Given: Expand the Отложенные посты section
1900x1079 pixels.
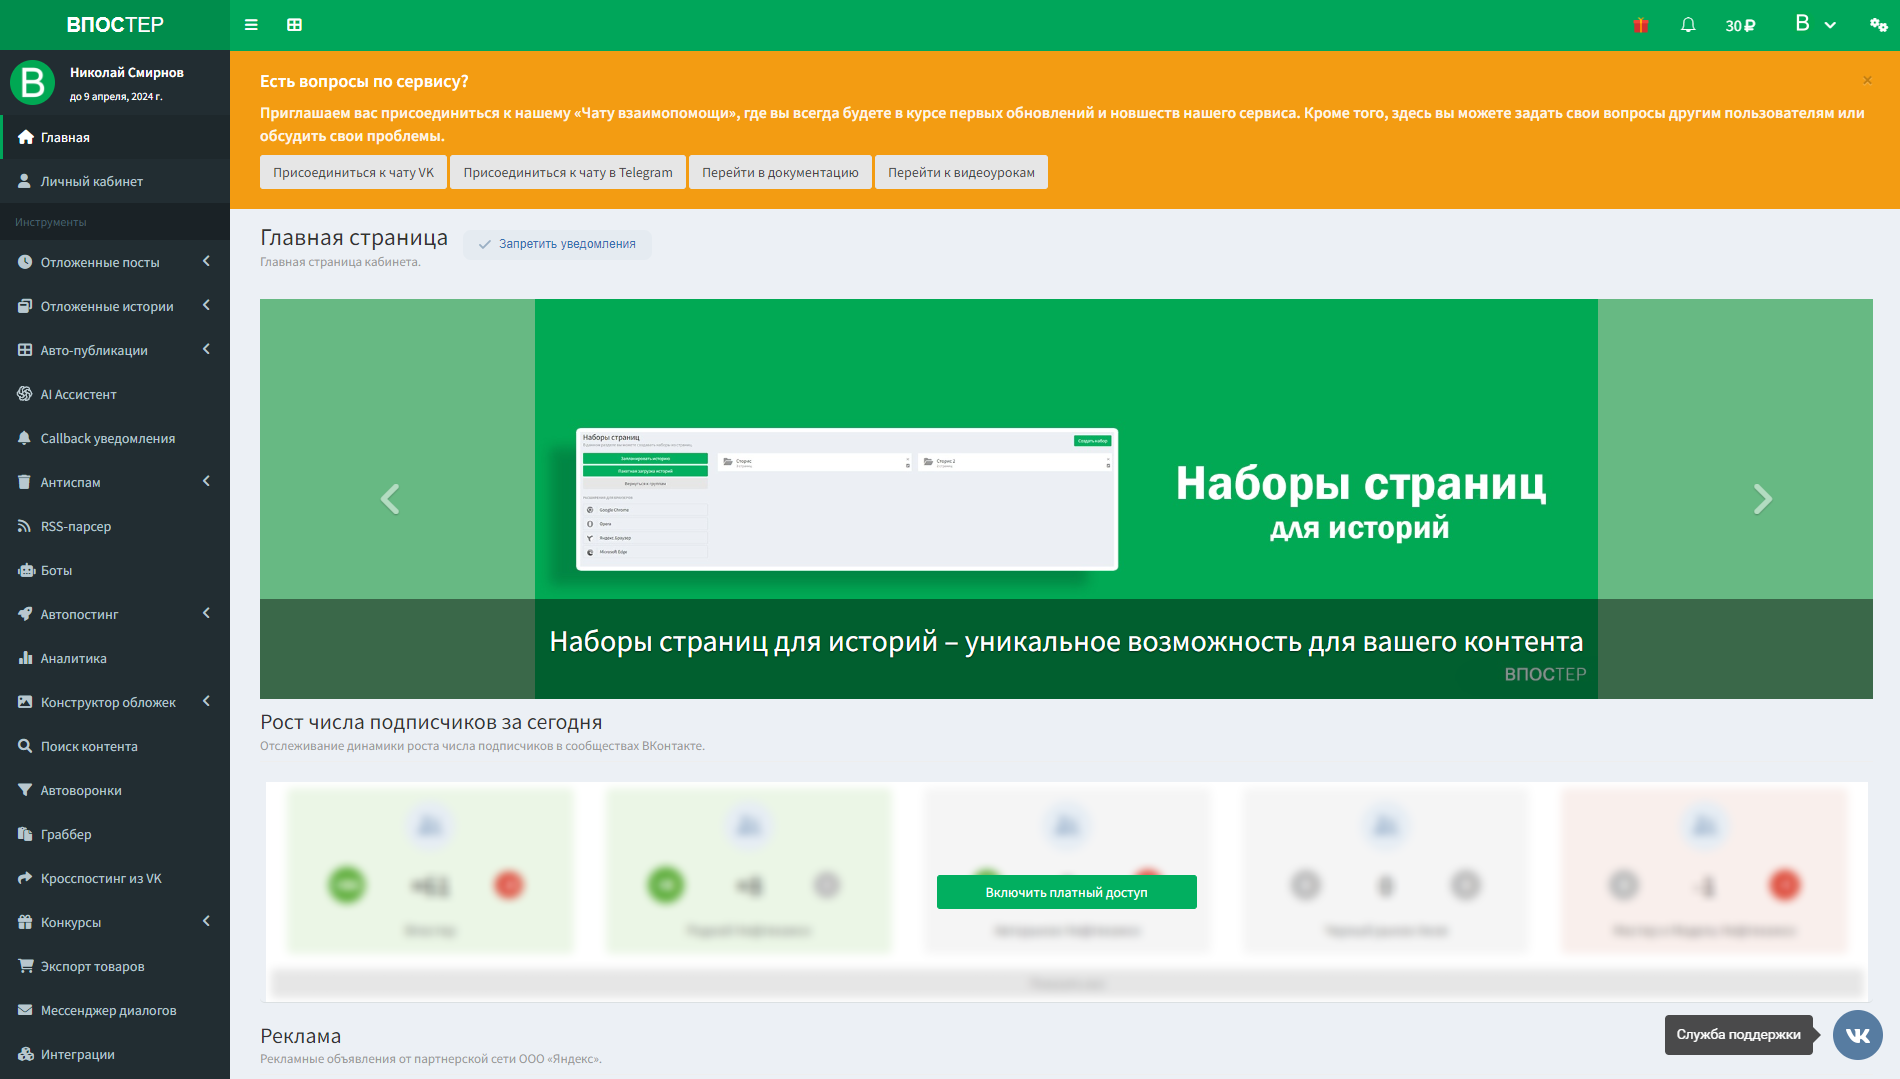Looking at the screenshot, I should (100, 262).
